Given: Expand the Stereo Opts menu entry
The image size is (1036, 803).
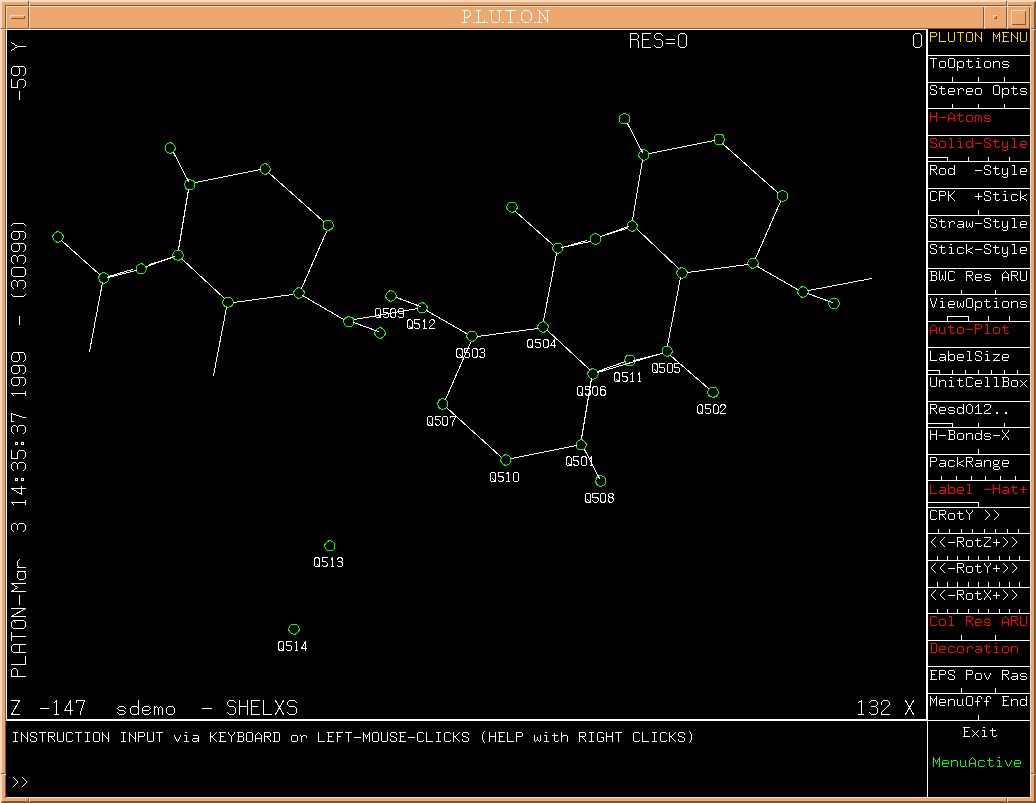Looking at the screenshot, I should pyautogui.click(x=977, y=90).
